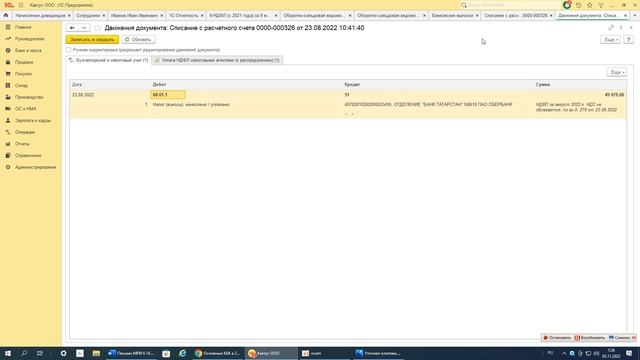Close the Банковские выписки tab

[x=477, y=16]
